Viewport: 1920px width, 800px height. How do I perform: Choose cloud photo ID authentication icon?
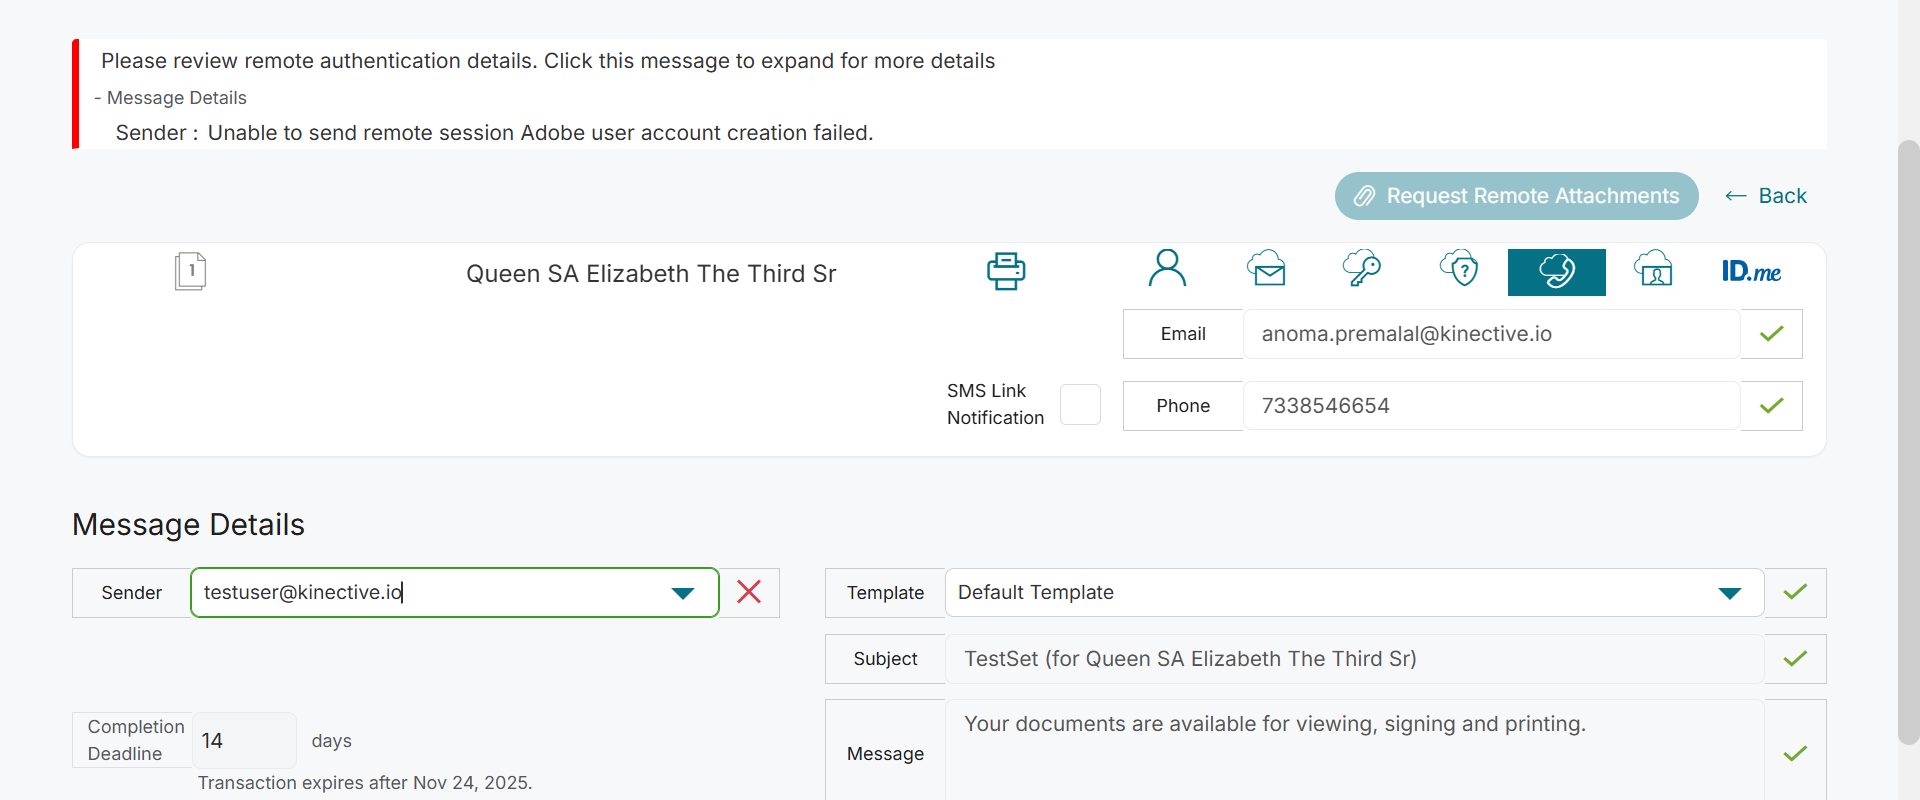coord(1653,269)
